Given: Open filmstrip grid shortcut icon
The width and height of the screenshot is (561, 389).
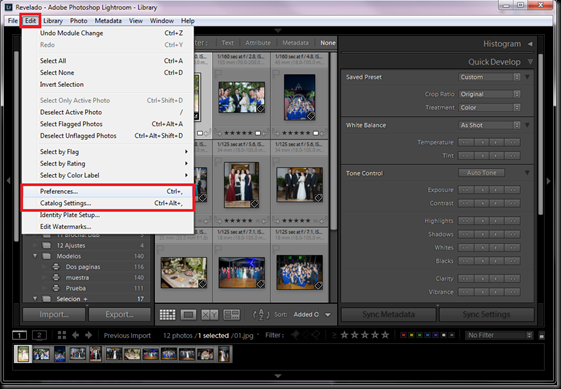Looking at the screenshot, I should tap(62, 335).
